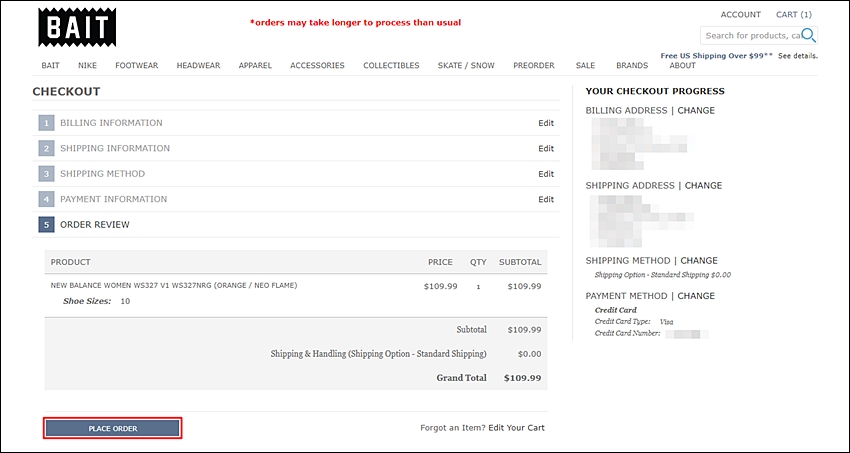Screen dimensions: 850x453
Task: Click the step 3 number badge
Action: [46, 174]
